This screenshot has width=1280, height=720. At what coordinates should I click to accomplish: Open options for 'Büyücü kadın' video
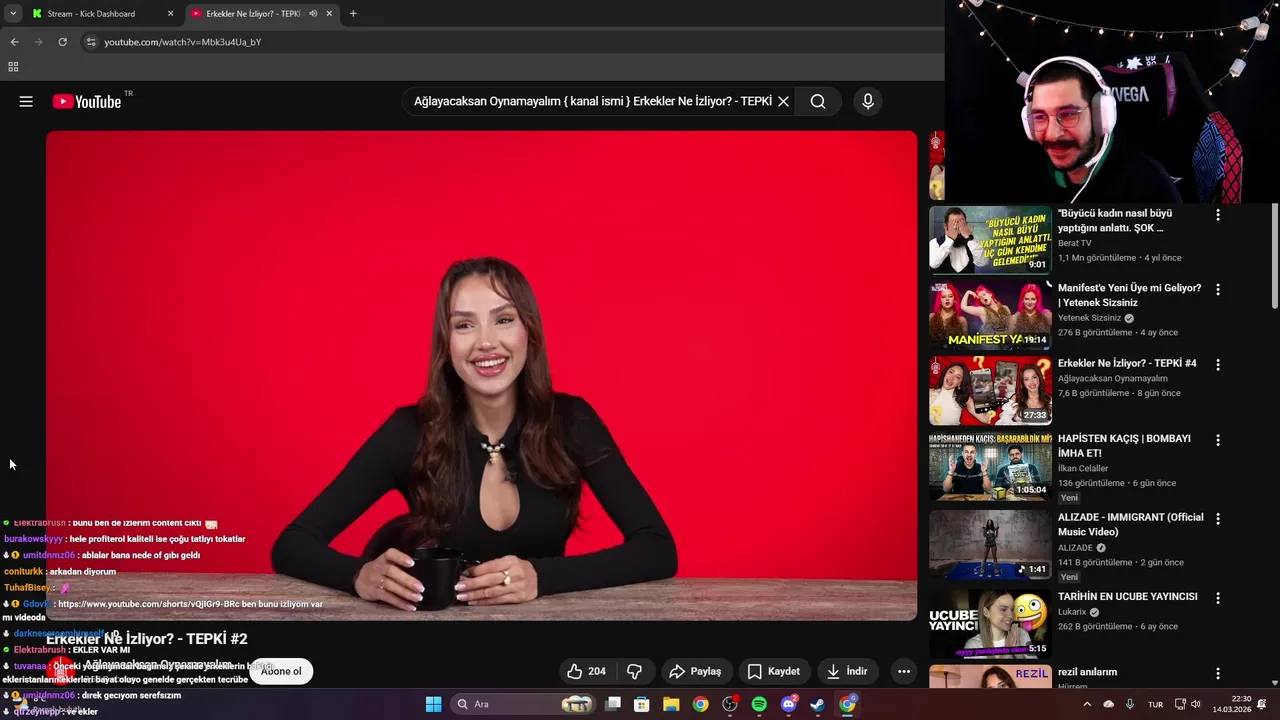tap(1218, 215)
